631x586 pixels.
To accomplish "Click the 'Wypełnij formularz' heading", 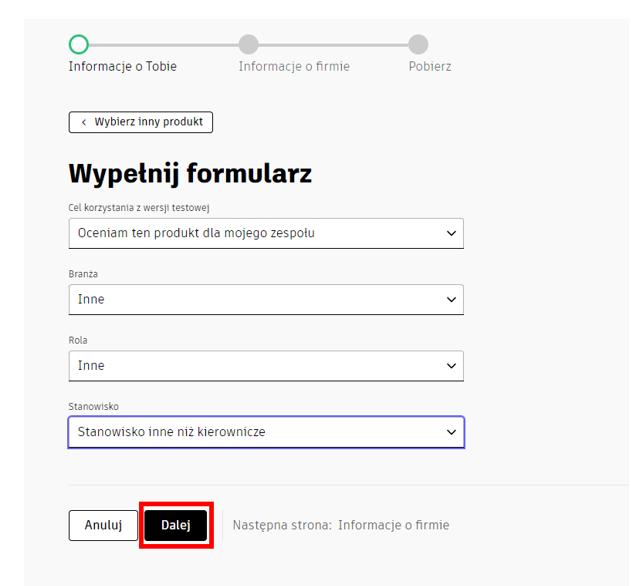I will 190,174.
